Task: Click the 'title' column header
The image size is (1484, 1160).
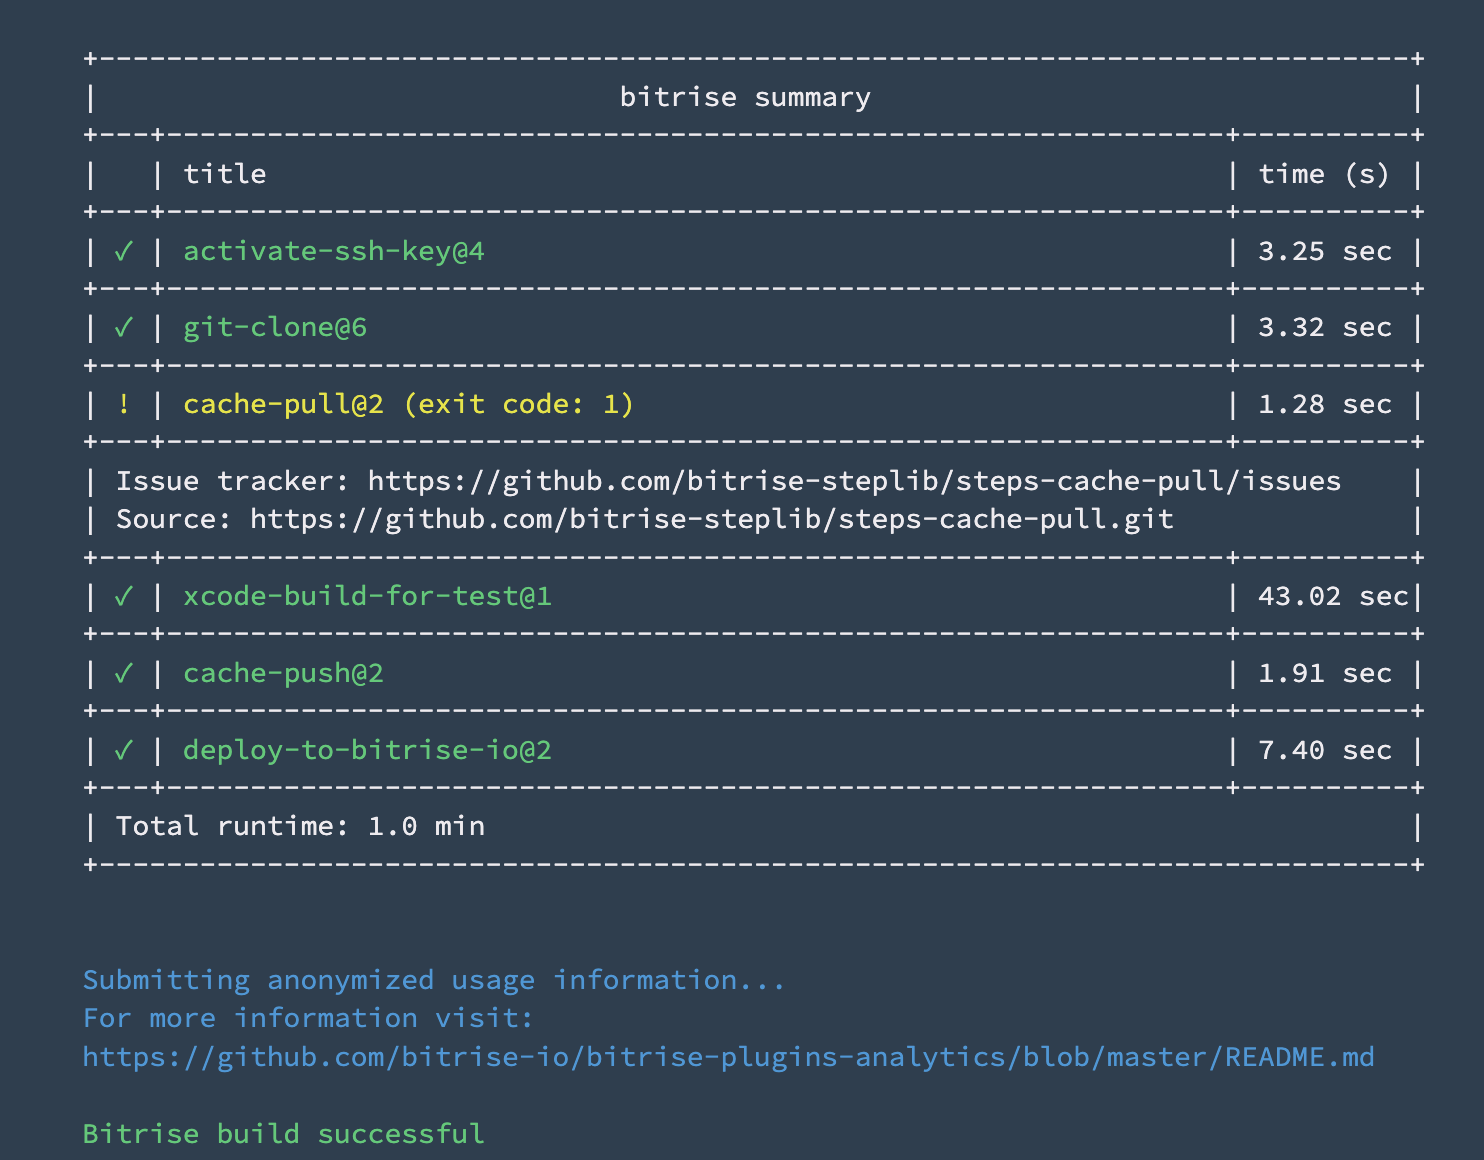Action: click(x=225, y=174)
